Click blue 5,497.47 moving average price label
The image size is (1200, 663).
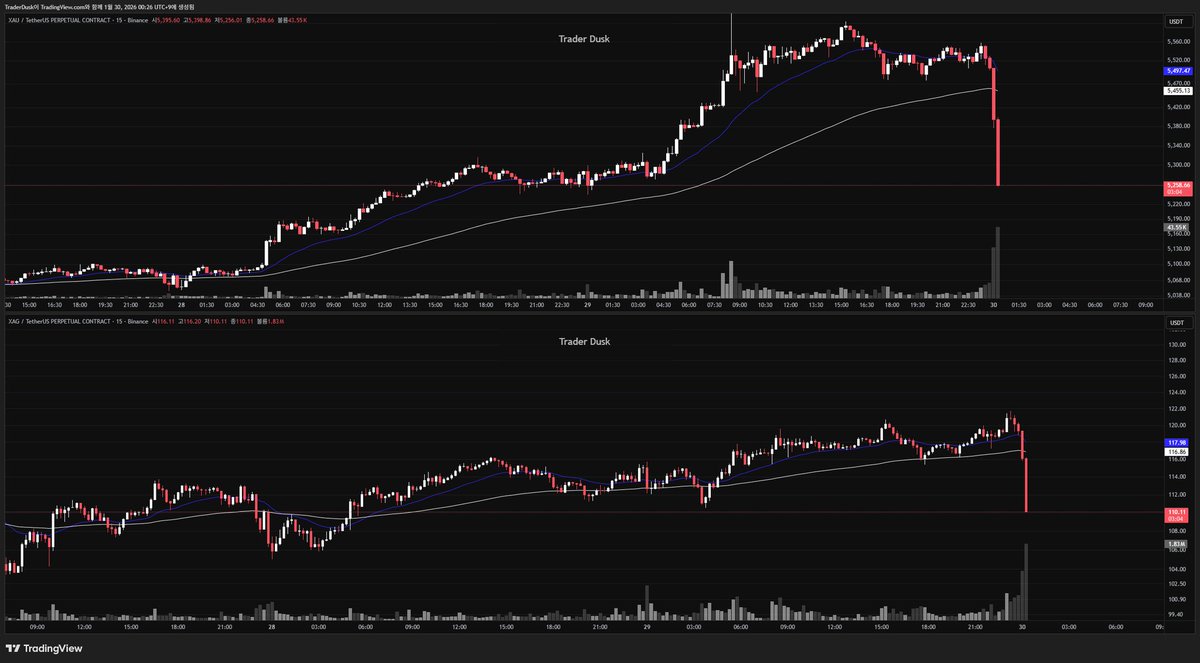point(1176,72)
